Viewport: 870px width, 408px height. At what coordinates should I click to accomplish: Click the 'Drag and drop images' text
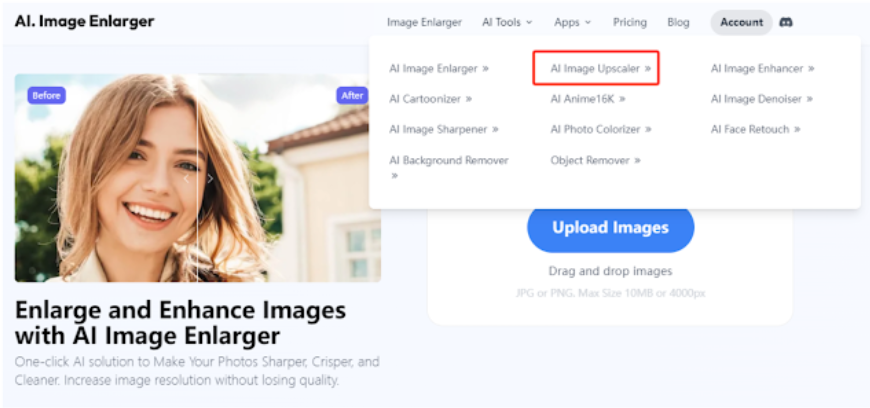[610, 271]
